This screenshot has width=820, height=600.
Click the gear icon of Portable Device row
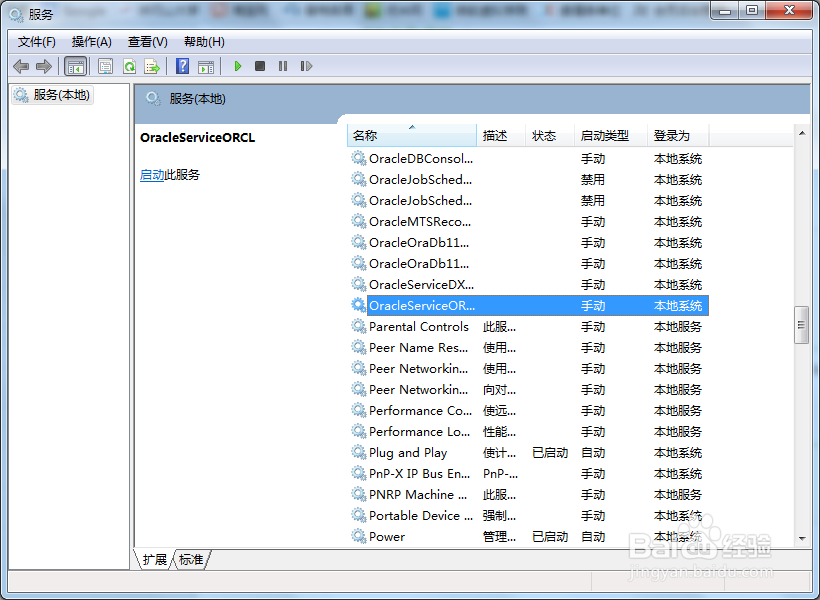(358, 515)
